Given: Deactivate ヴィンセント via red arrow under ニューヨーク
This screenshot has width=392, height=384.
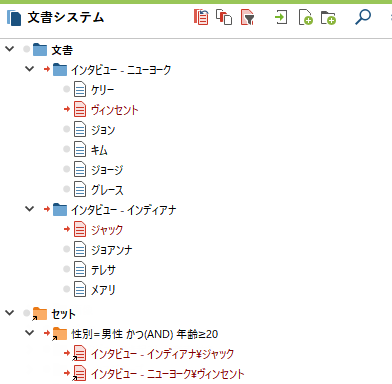Looking at the screenshot, I should pos(67,109).
